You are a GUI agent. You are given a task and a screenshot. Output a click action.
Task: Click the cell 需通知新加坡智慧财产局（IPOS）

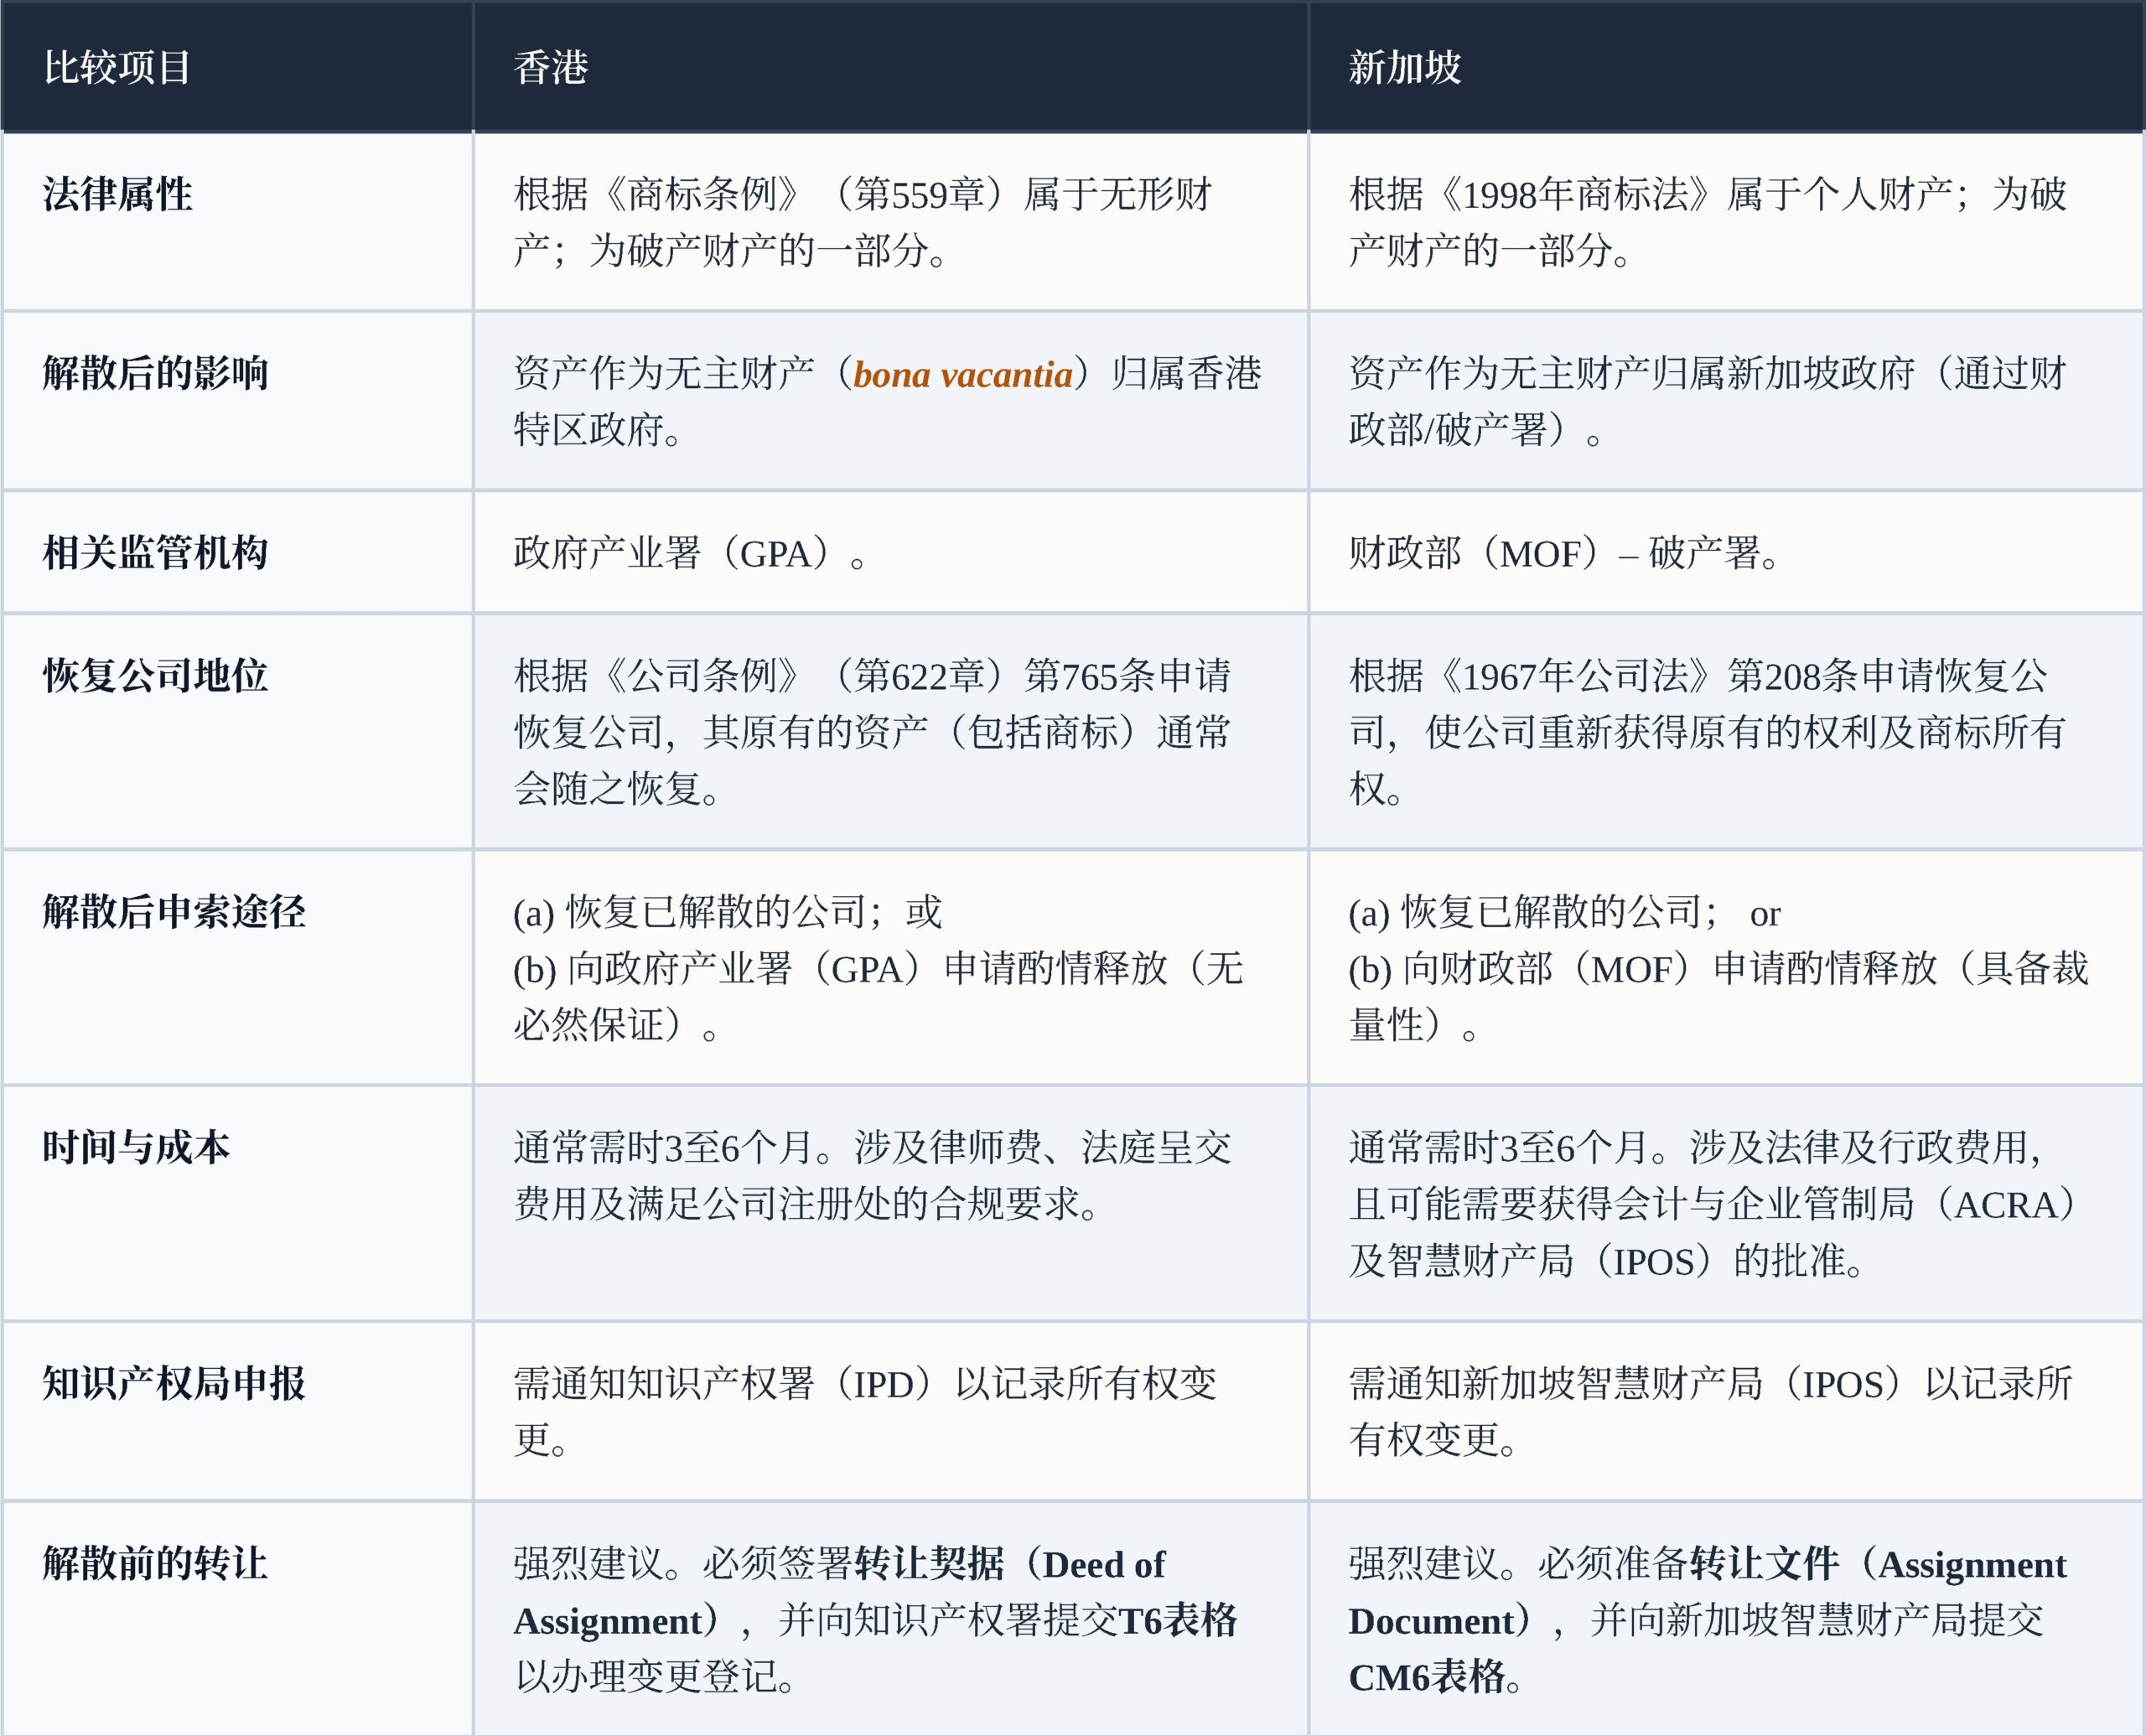point(1726,1411)
